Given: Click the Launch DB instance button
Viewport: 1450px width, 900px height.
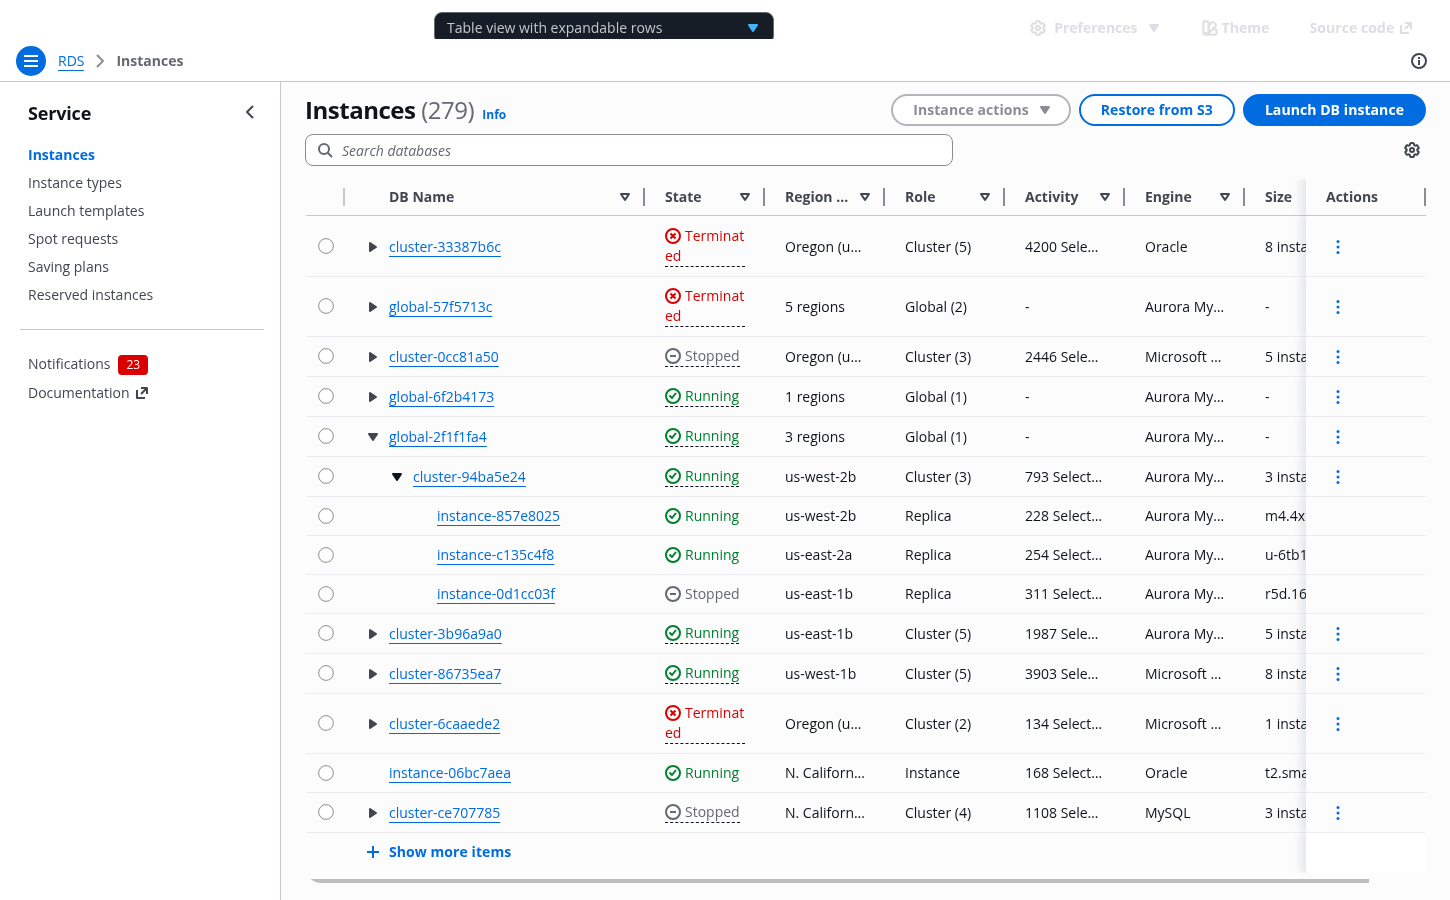Looking at the screenshot, I should pos(1333,110).
